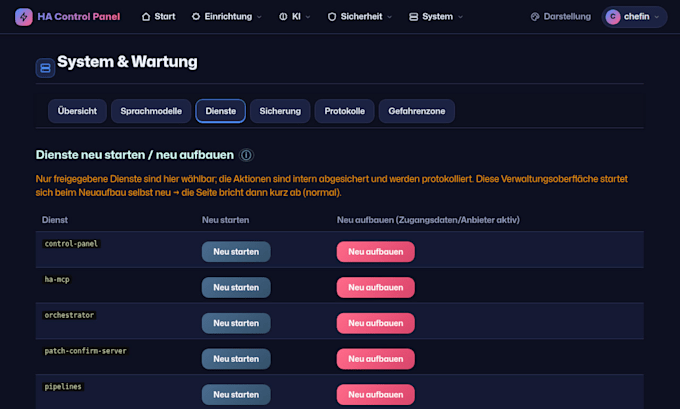
Task: Open the Gefahrenzone tab
Action: 417,111
